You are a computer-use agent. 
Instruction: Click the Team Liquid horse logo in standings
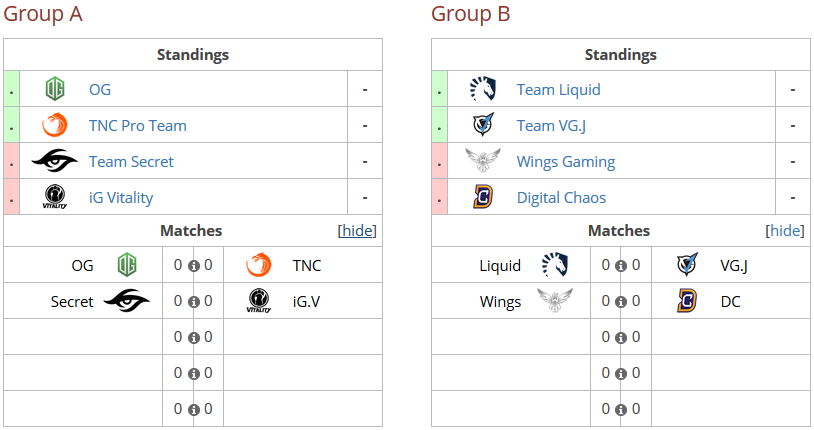point(483,89)
